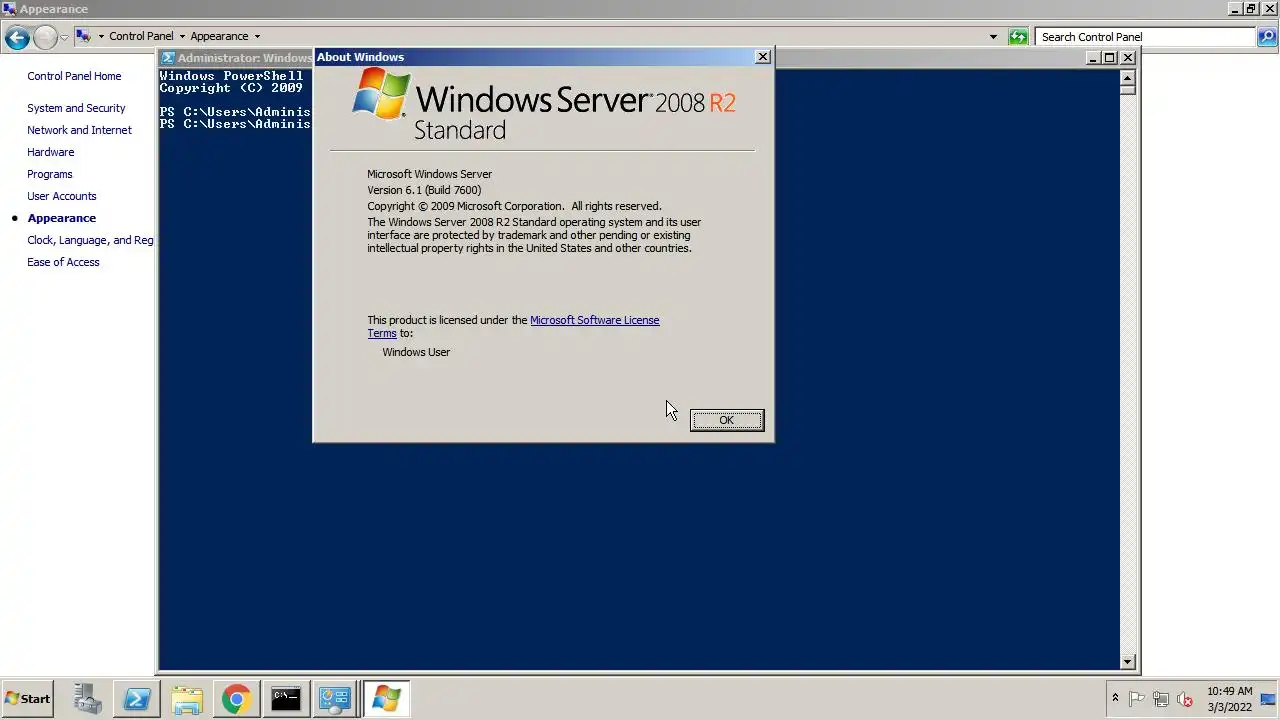Open Ease of Access category

tap(63, 262)
